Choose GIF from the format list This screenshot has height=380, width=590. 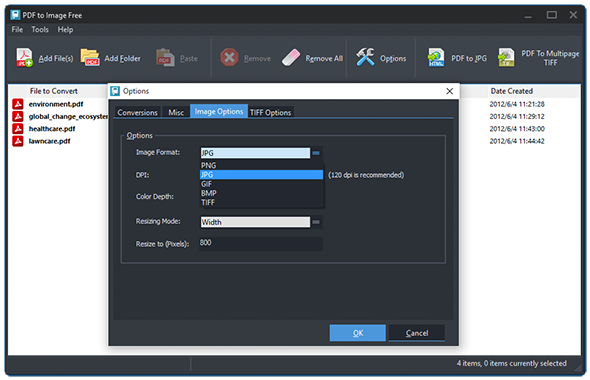(x=262, y=184)
